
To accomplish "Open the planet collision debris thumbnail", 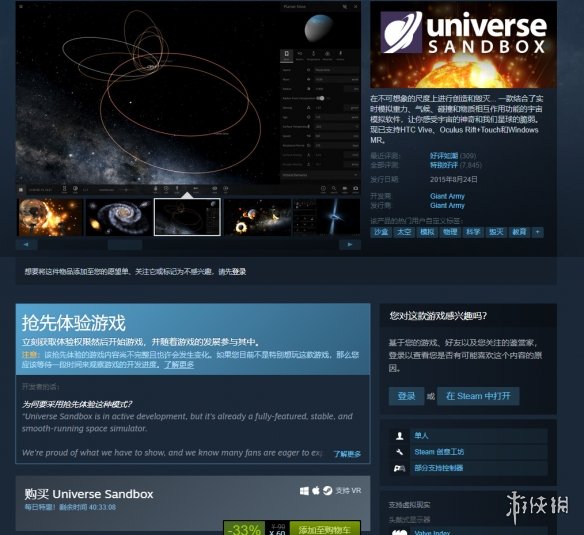I will 257,217.
